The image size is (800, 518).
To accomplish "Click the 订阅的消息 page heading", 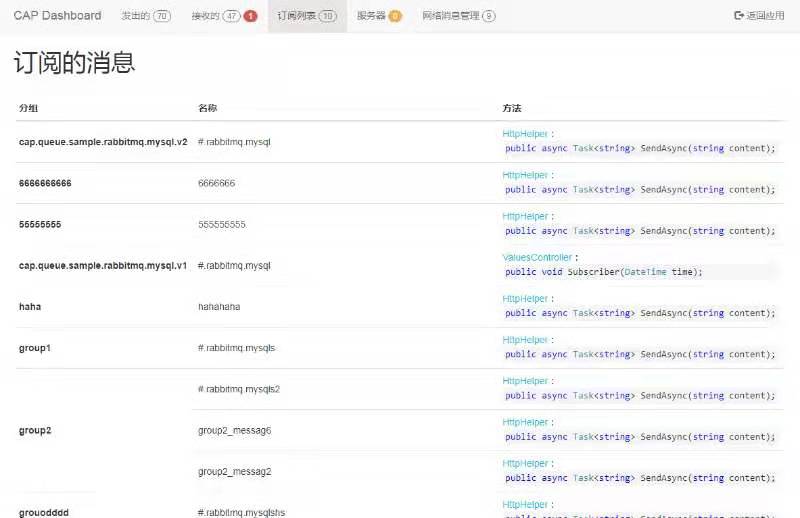I will (74, 62).
